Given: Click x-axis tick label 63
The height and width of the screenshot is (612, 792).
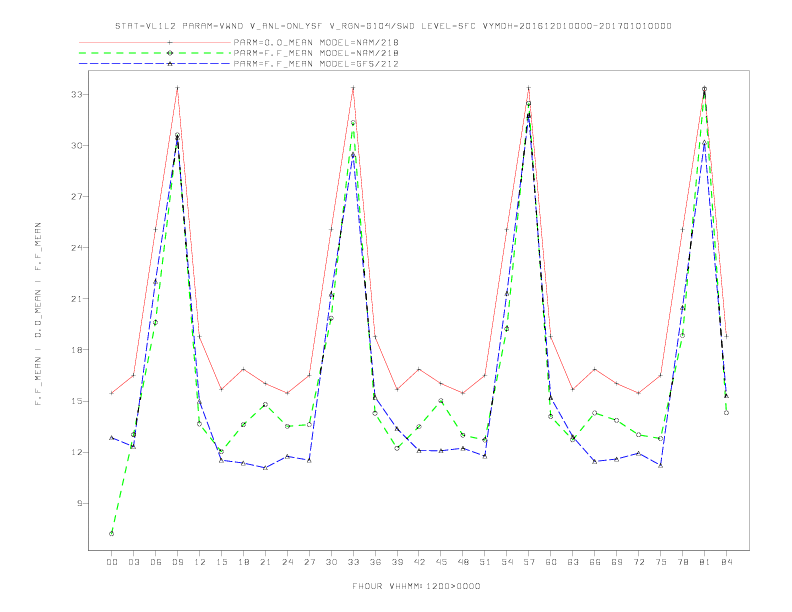Looking at the screenshot, I should point(573,562).
